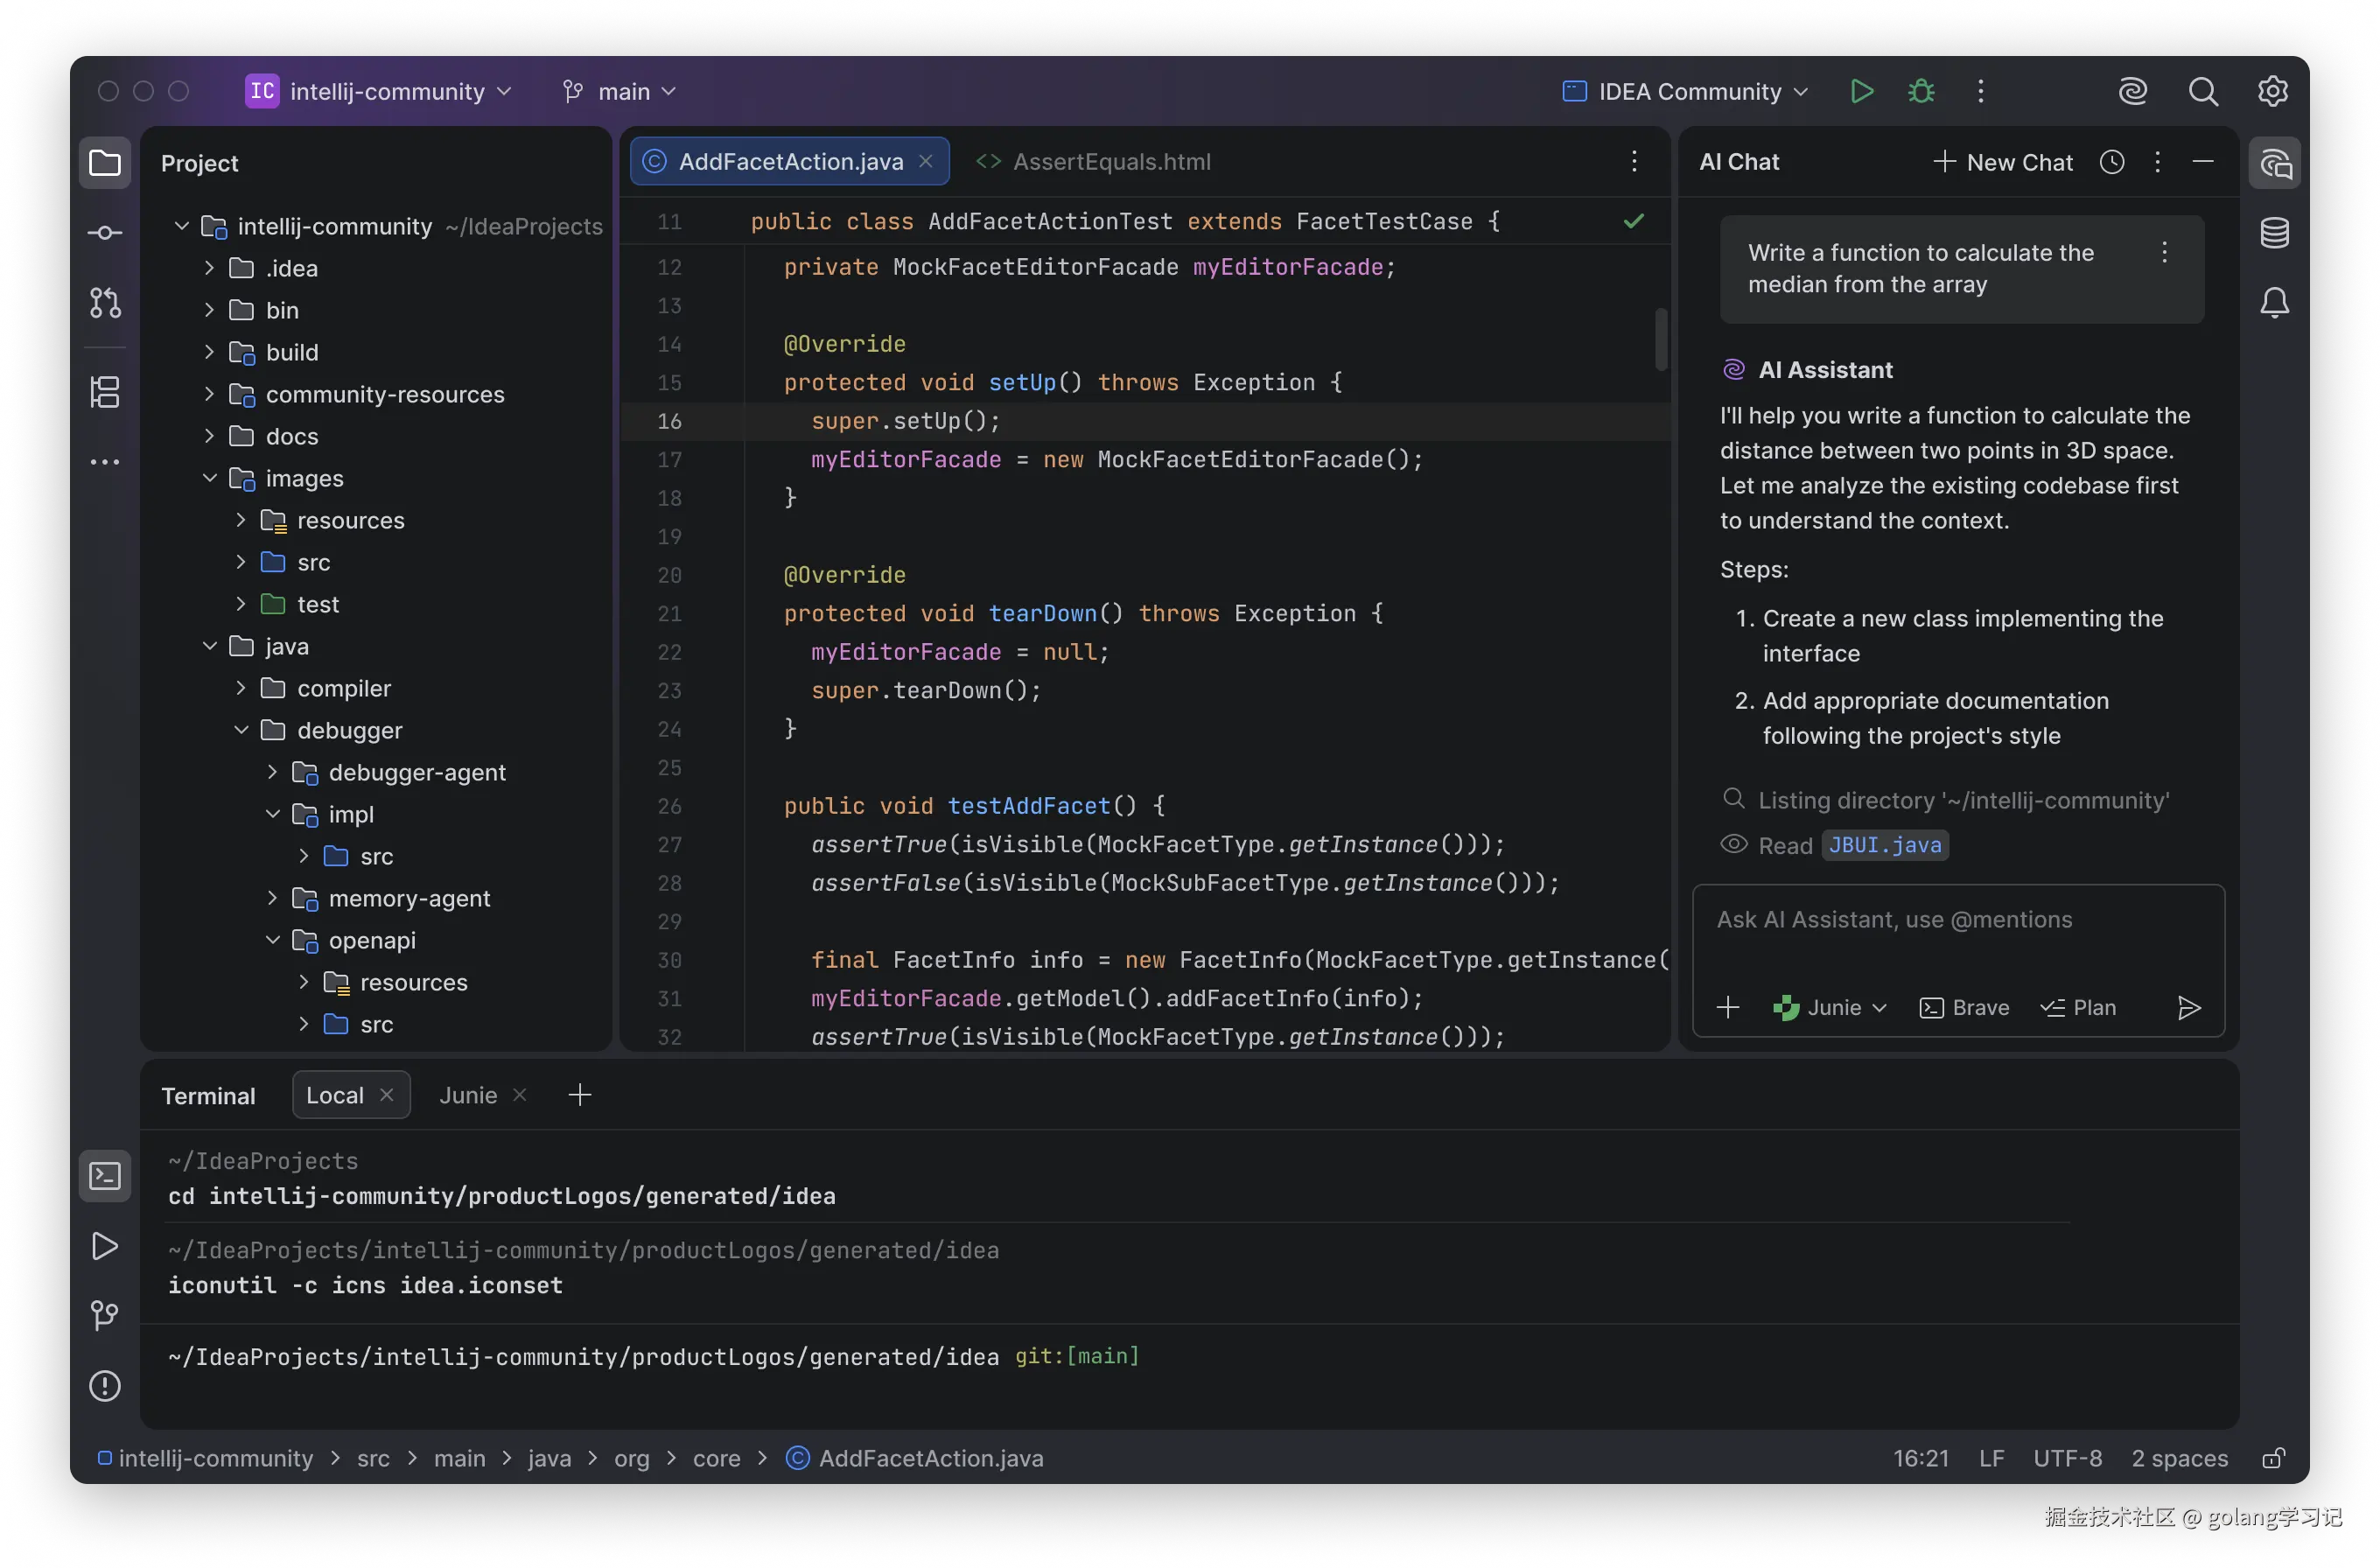Toggle Plan mode in AI chat
The width and height of the screenshot is (2380, 1568).
click(x=2078, y=1007)
